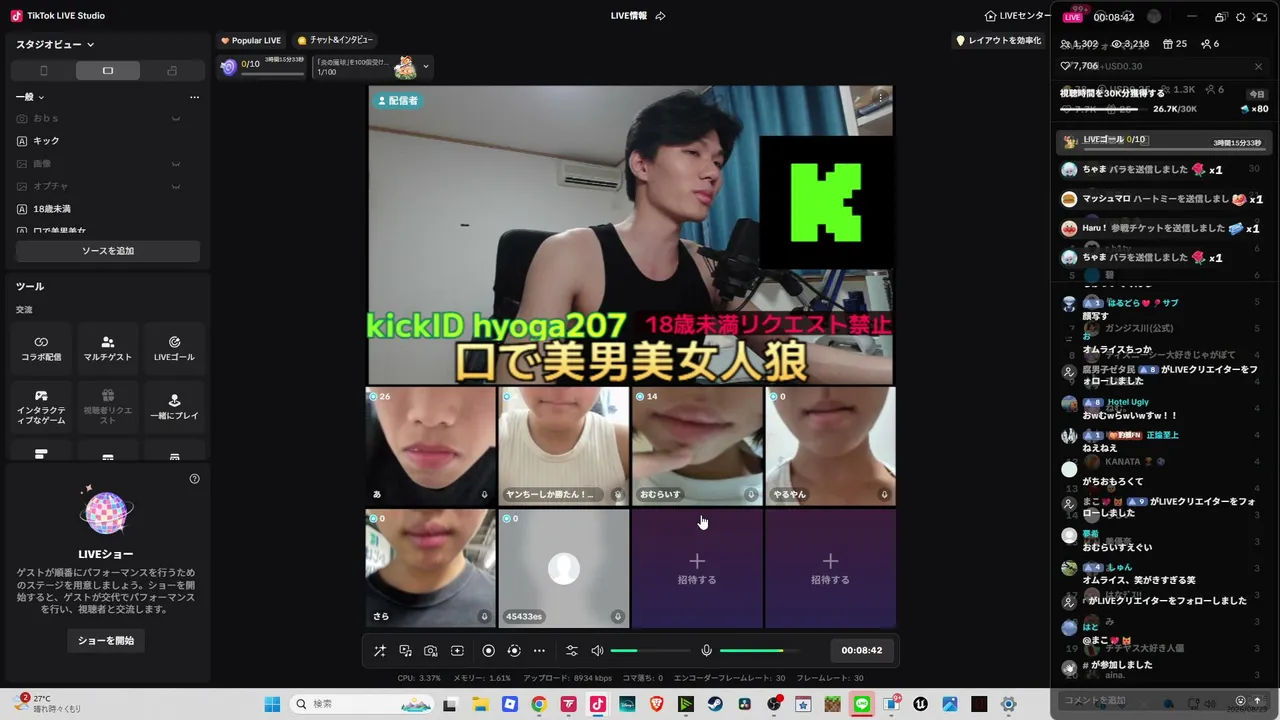Click the ソースを追加 button
Screen dimensions: 1280x720
tap(108, 251)
